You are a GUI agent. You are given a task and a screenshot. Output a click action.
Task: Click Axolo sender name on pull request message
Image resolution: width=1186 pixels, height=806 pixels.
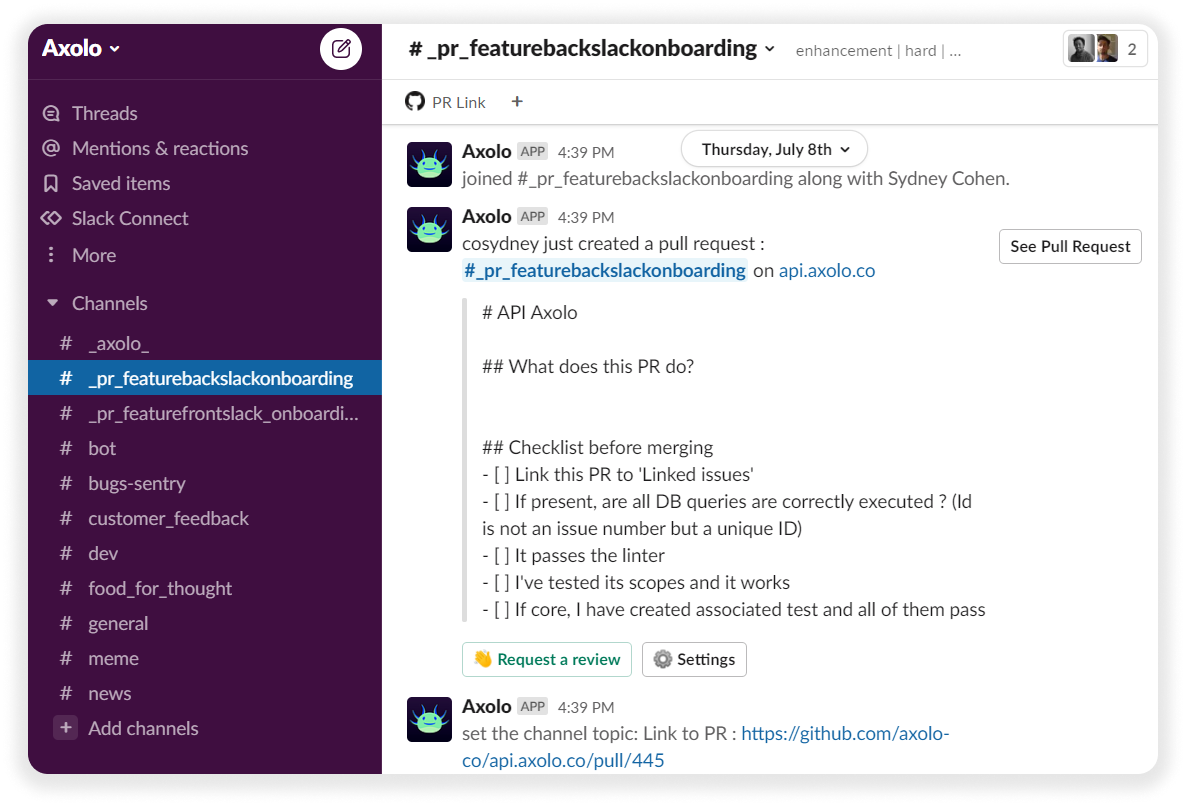(x=486, y=217)
